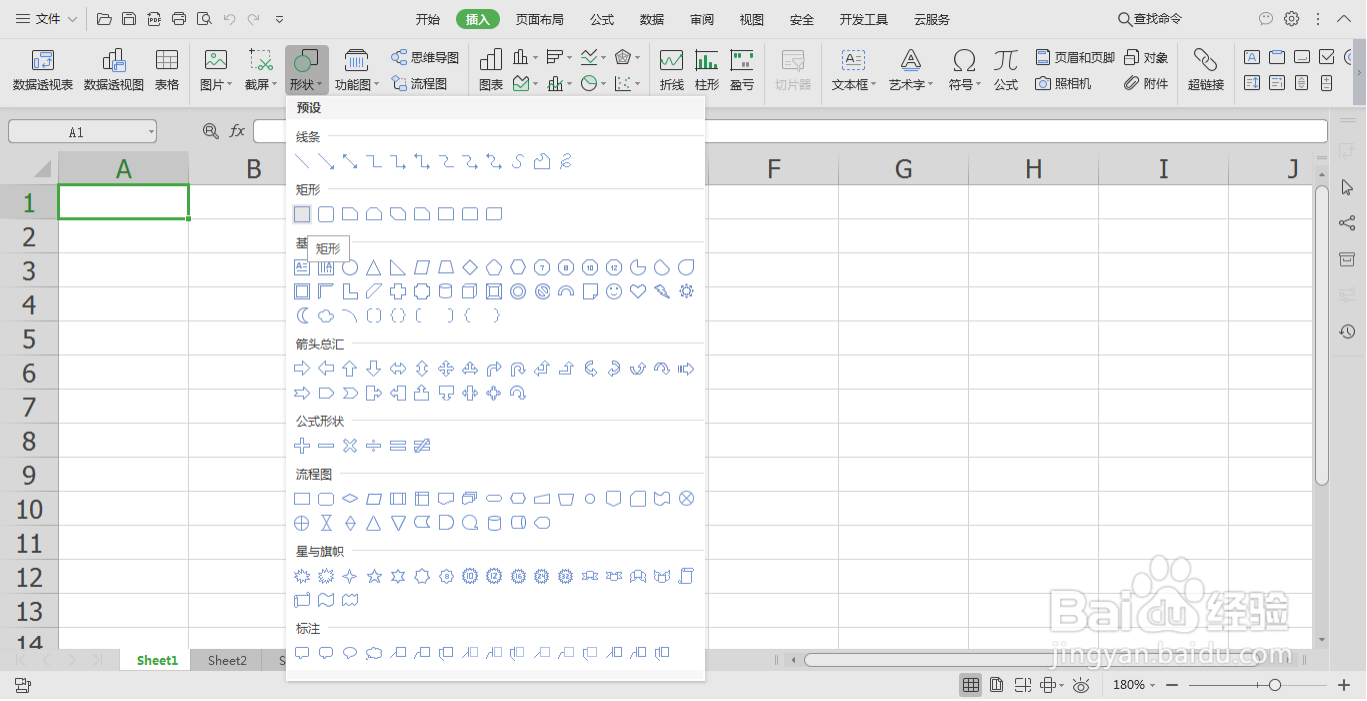The width and height of the screenshot is (1367, 701).
Task: Select the flowchart decision diamond
Action: click(350, 498)
